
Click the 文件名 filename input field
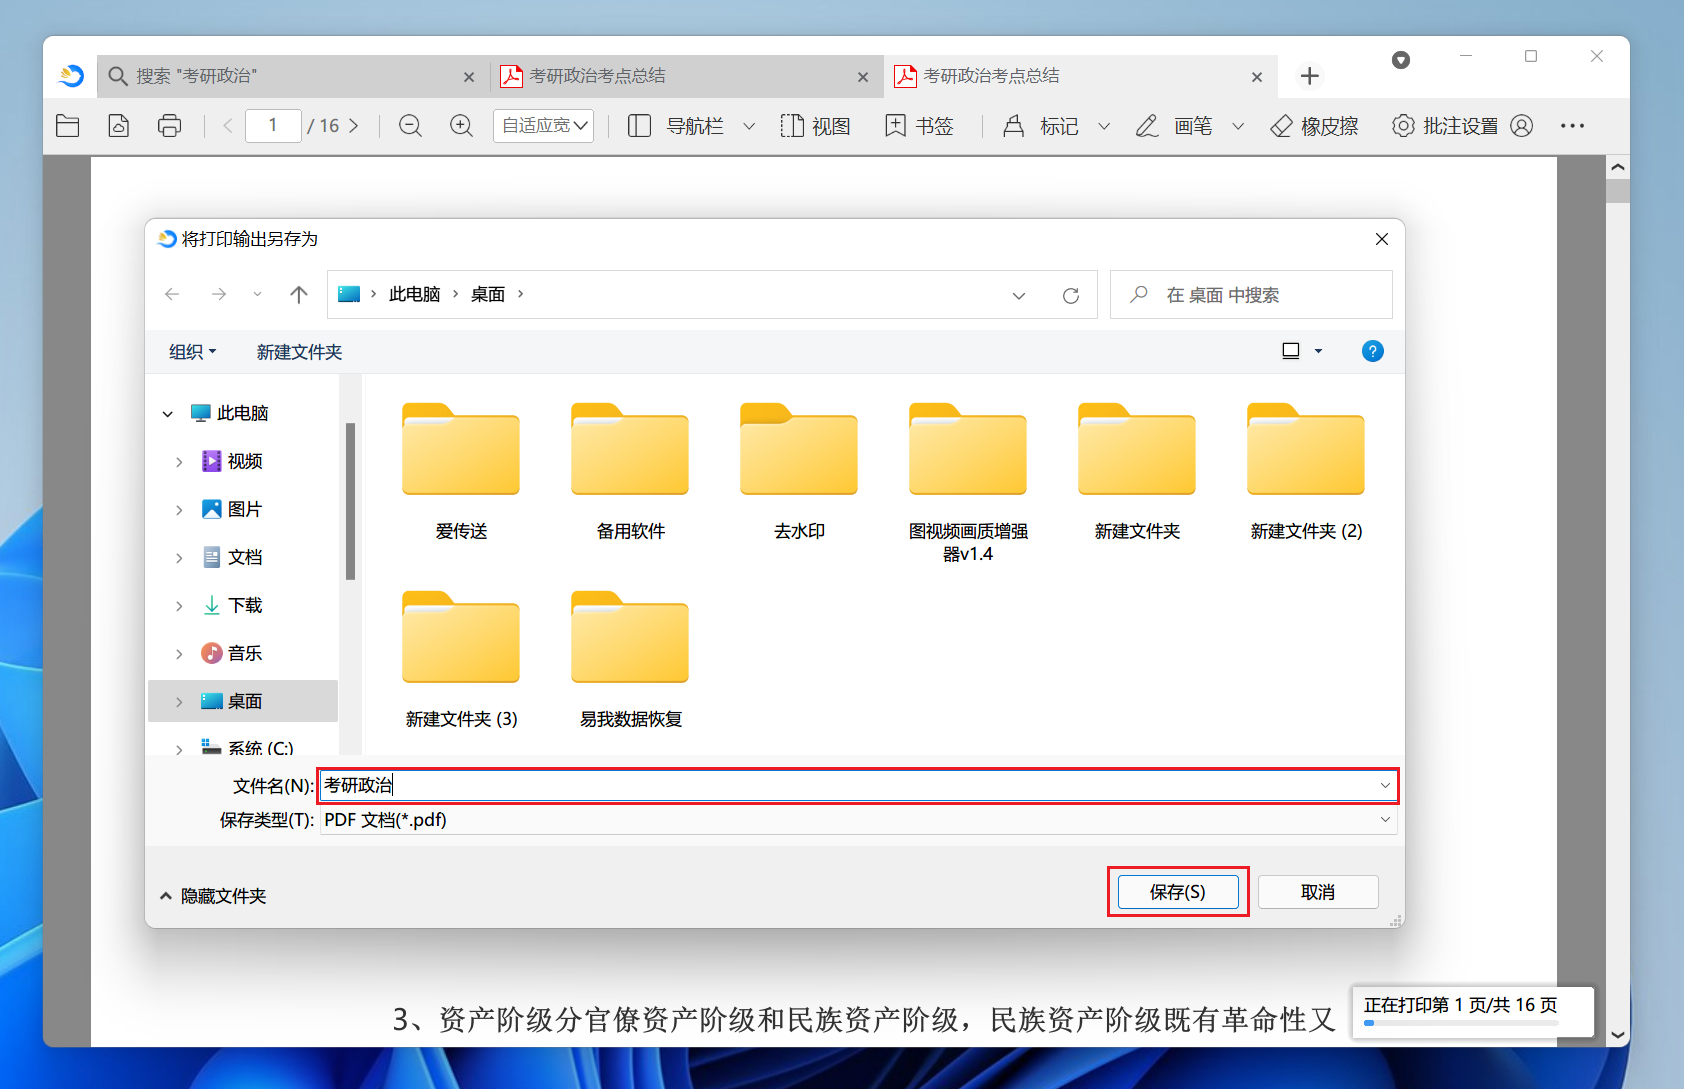857,786
